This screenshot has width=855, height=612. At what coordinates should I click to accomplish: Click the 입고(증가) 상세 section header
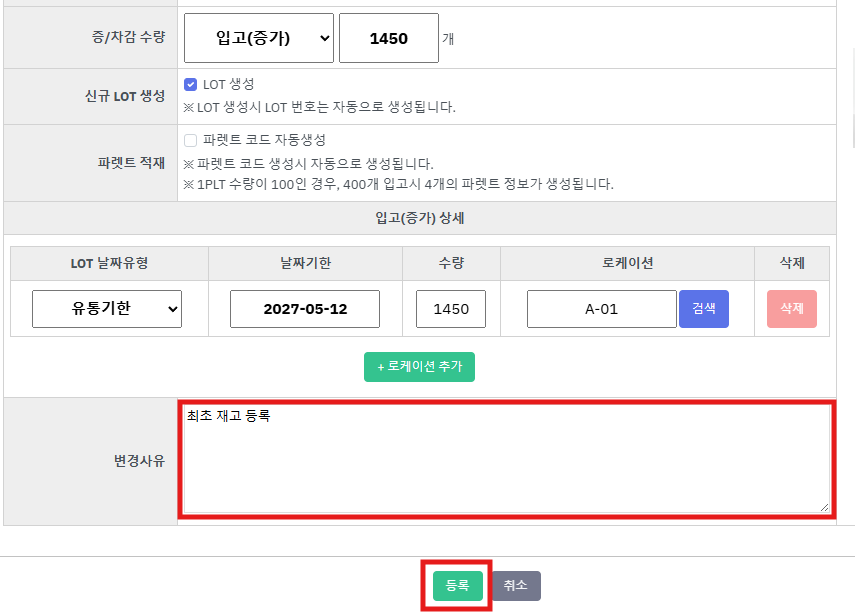(419, 218)
